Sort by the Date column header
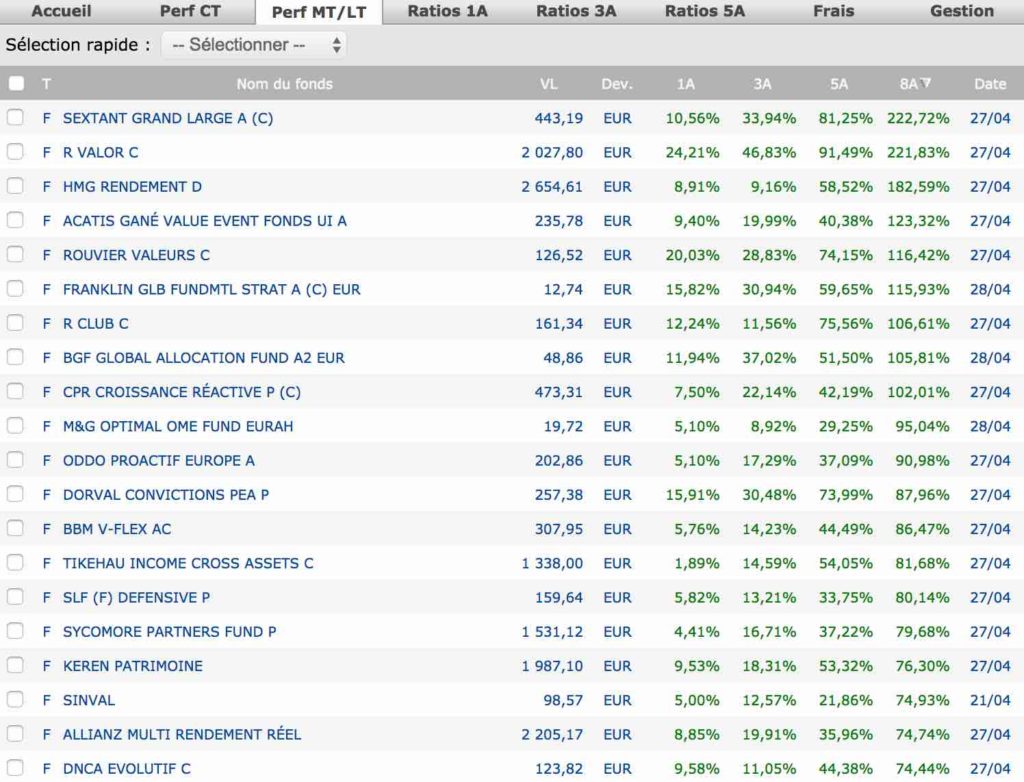 coord(990,84)
